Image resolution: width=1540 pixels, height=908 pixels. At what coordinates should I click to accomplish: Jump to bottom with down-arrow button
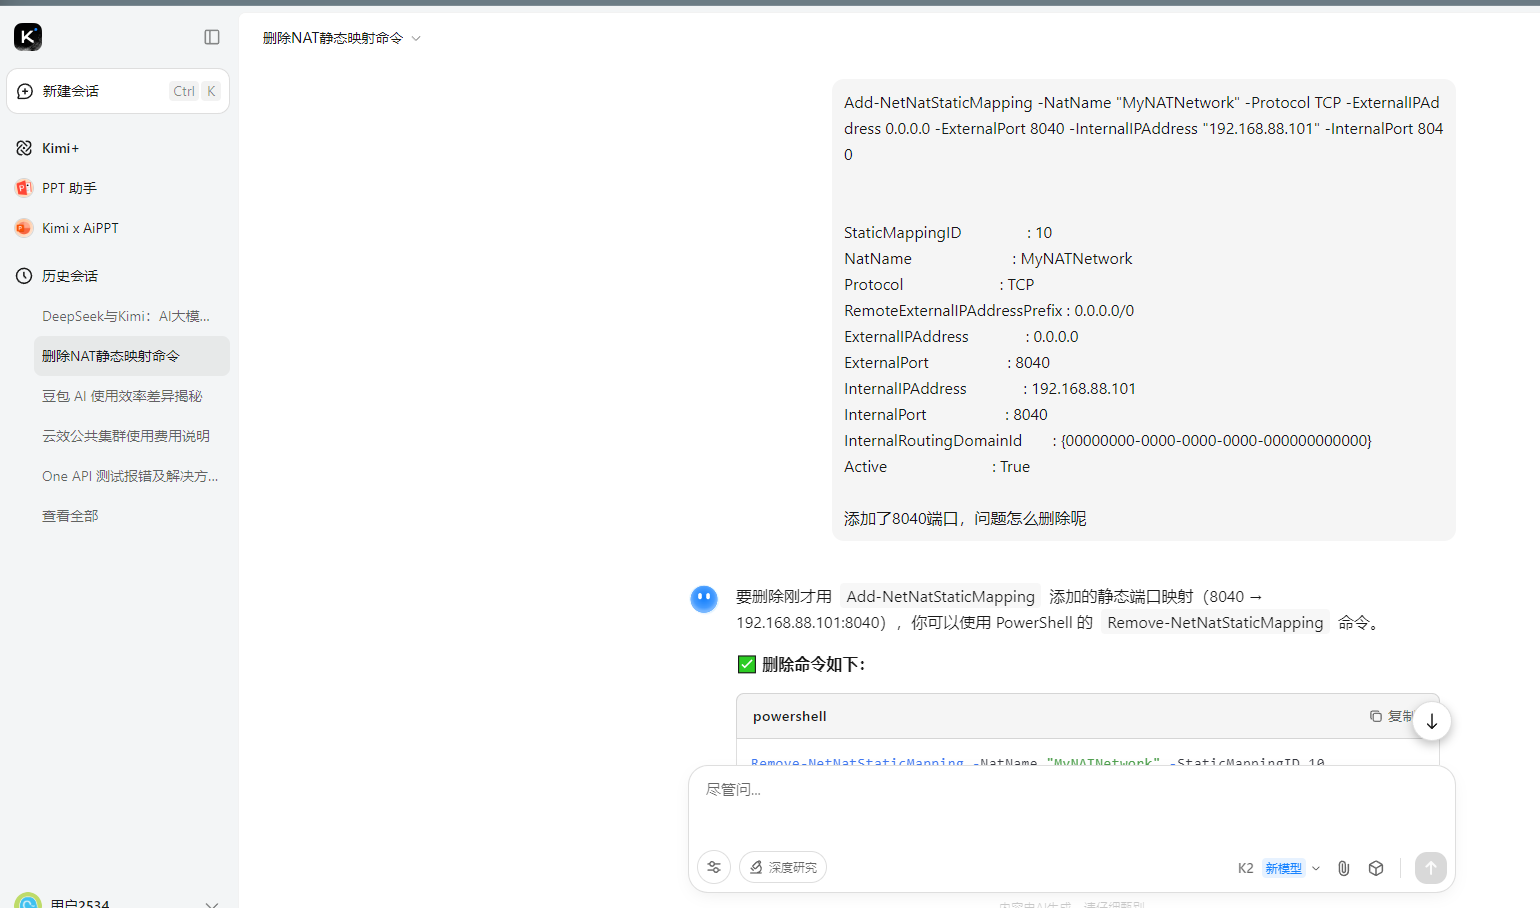tap(1432, 721)
